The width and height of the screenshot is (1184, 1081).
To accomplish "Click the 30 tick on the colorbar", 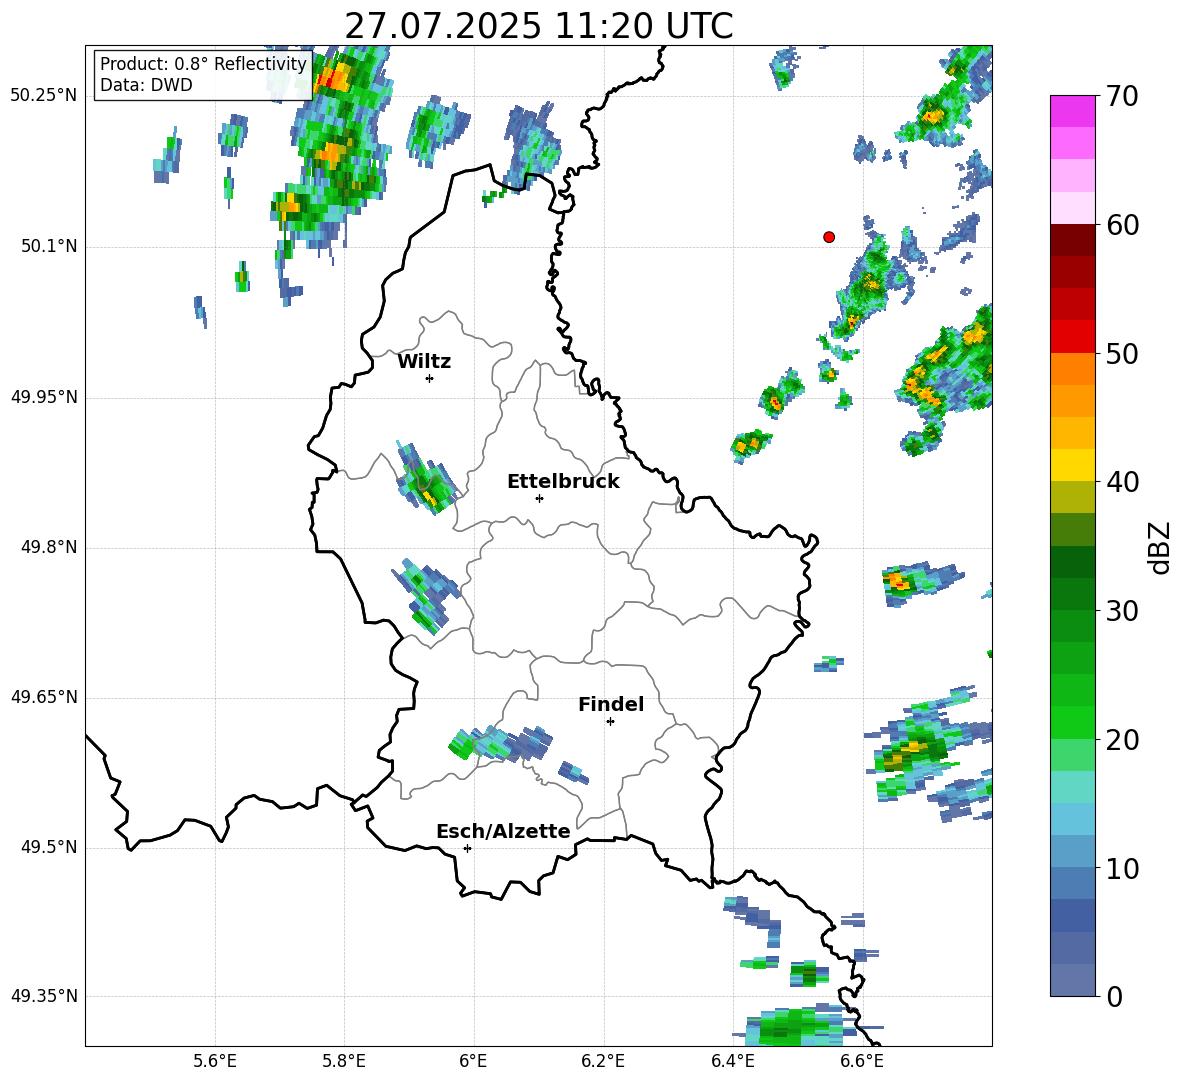I will coord(1122,610).
